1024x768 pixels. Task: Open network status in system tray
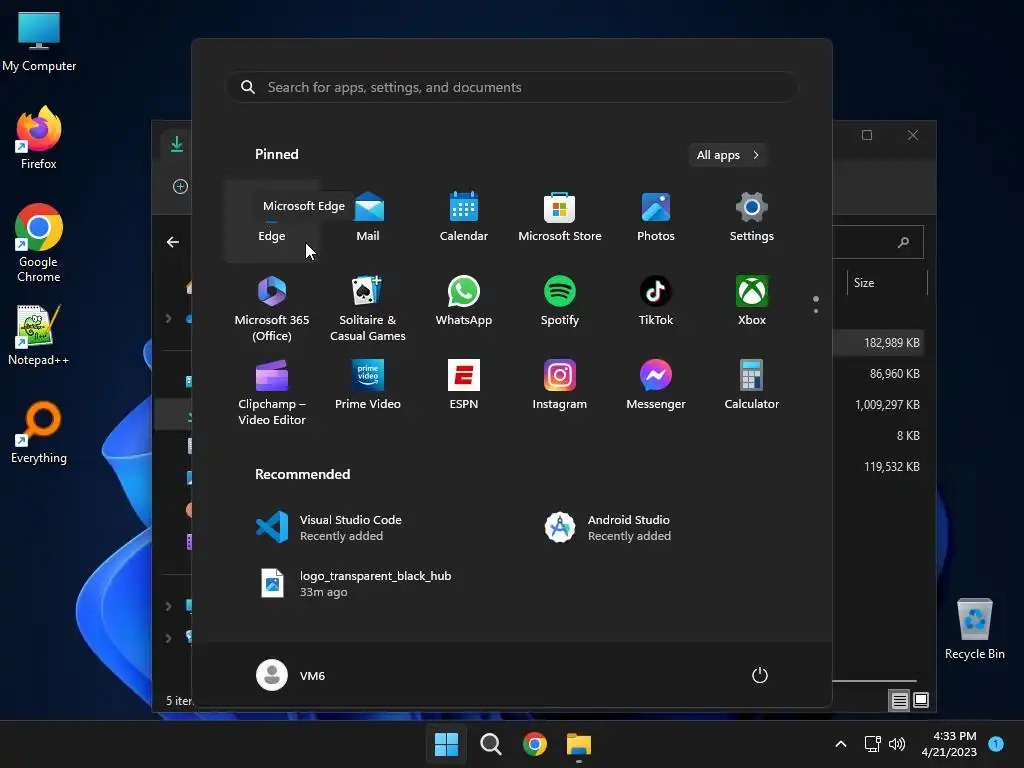pos(872,744)
